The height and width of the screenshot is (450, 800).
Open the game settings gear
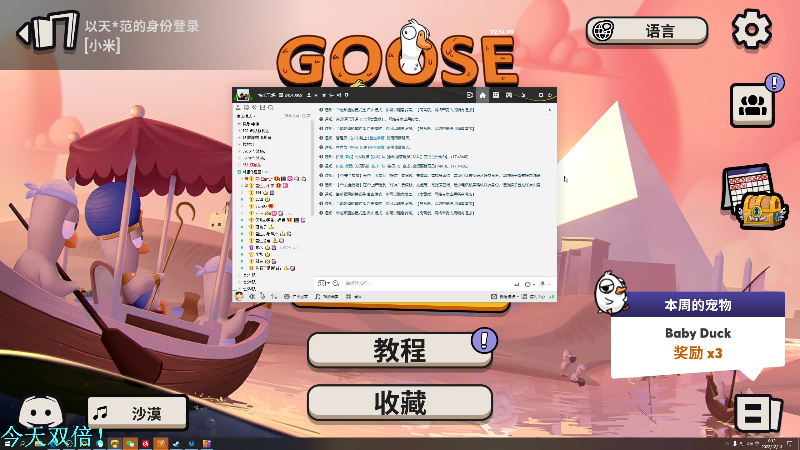pyautogui.click(x=752, y=29)
